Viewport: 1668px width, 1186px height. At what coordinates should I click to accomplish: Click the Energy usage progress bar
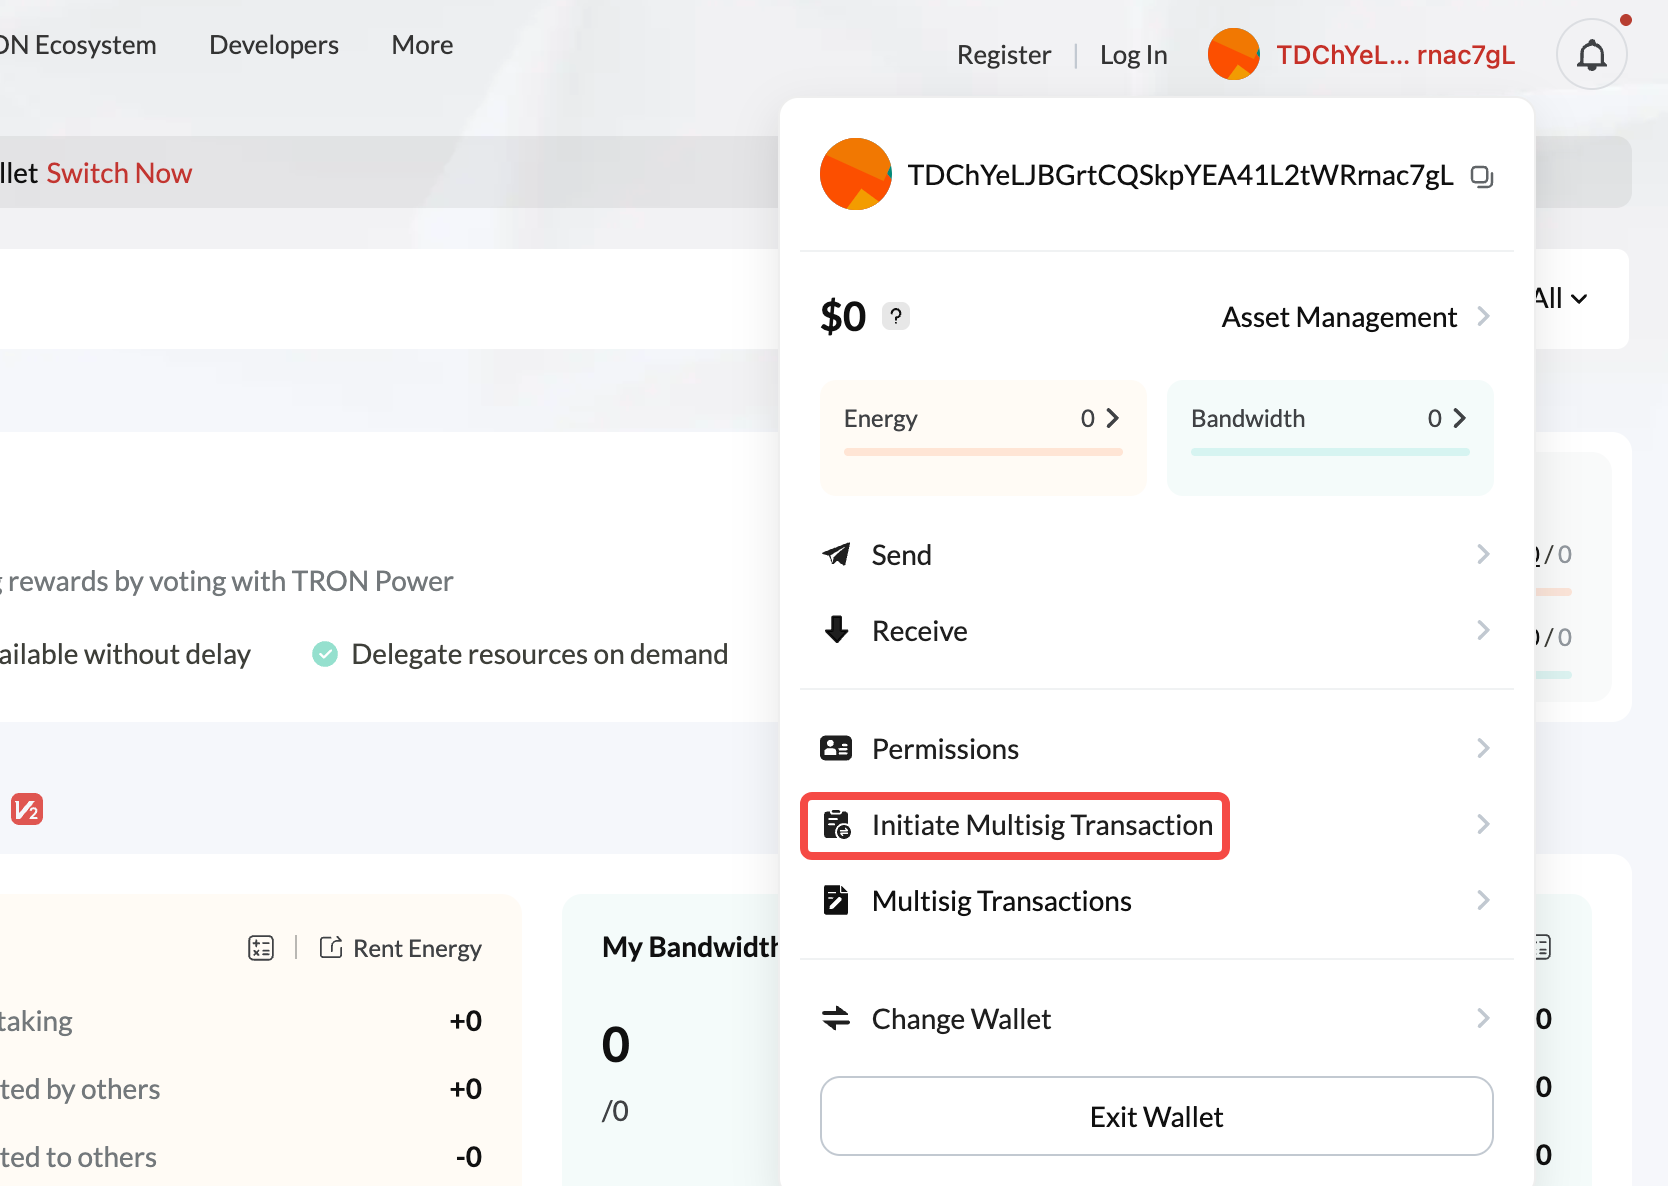(x=982, y=452)
